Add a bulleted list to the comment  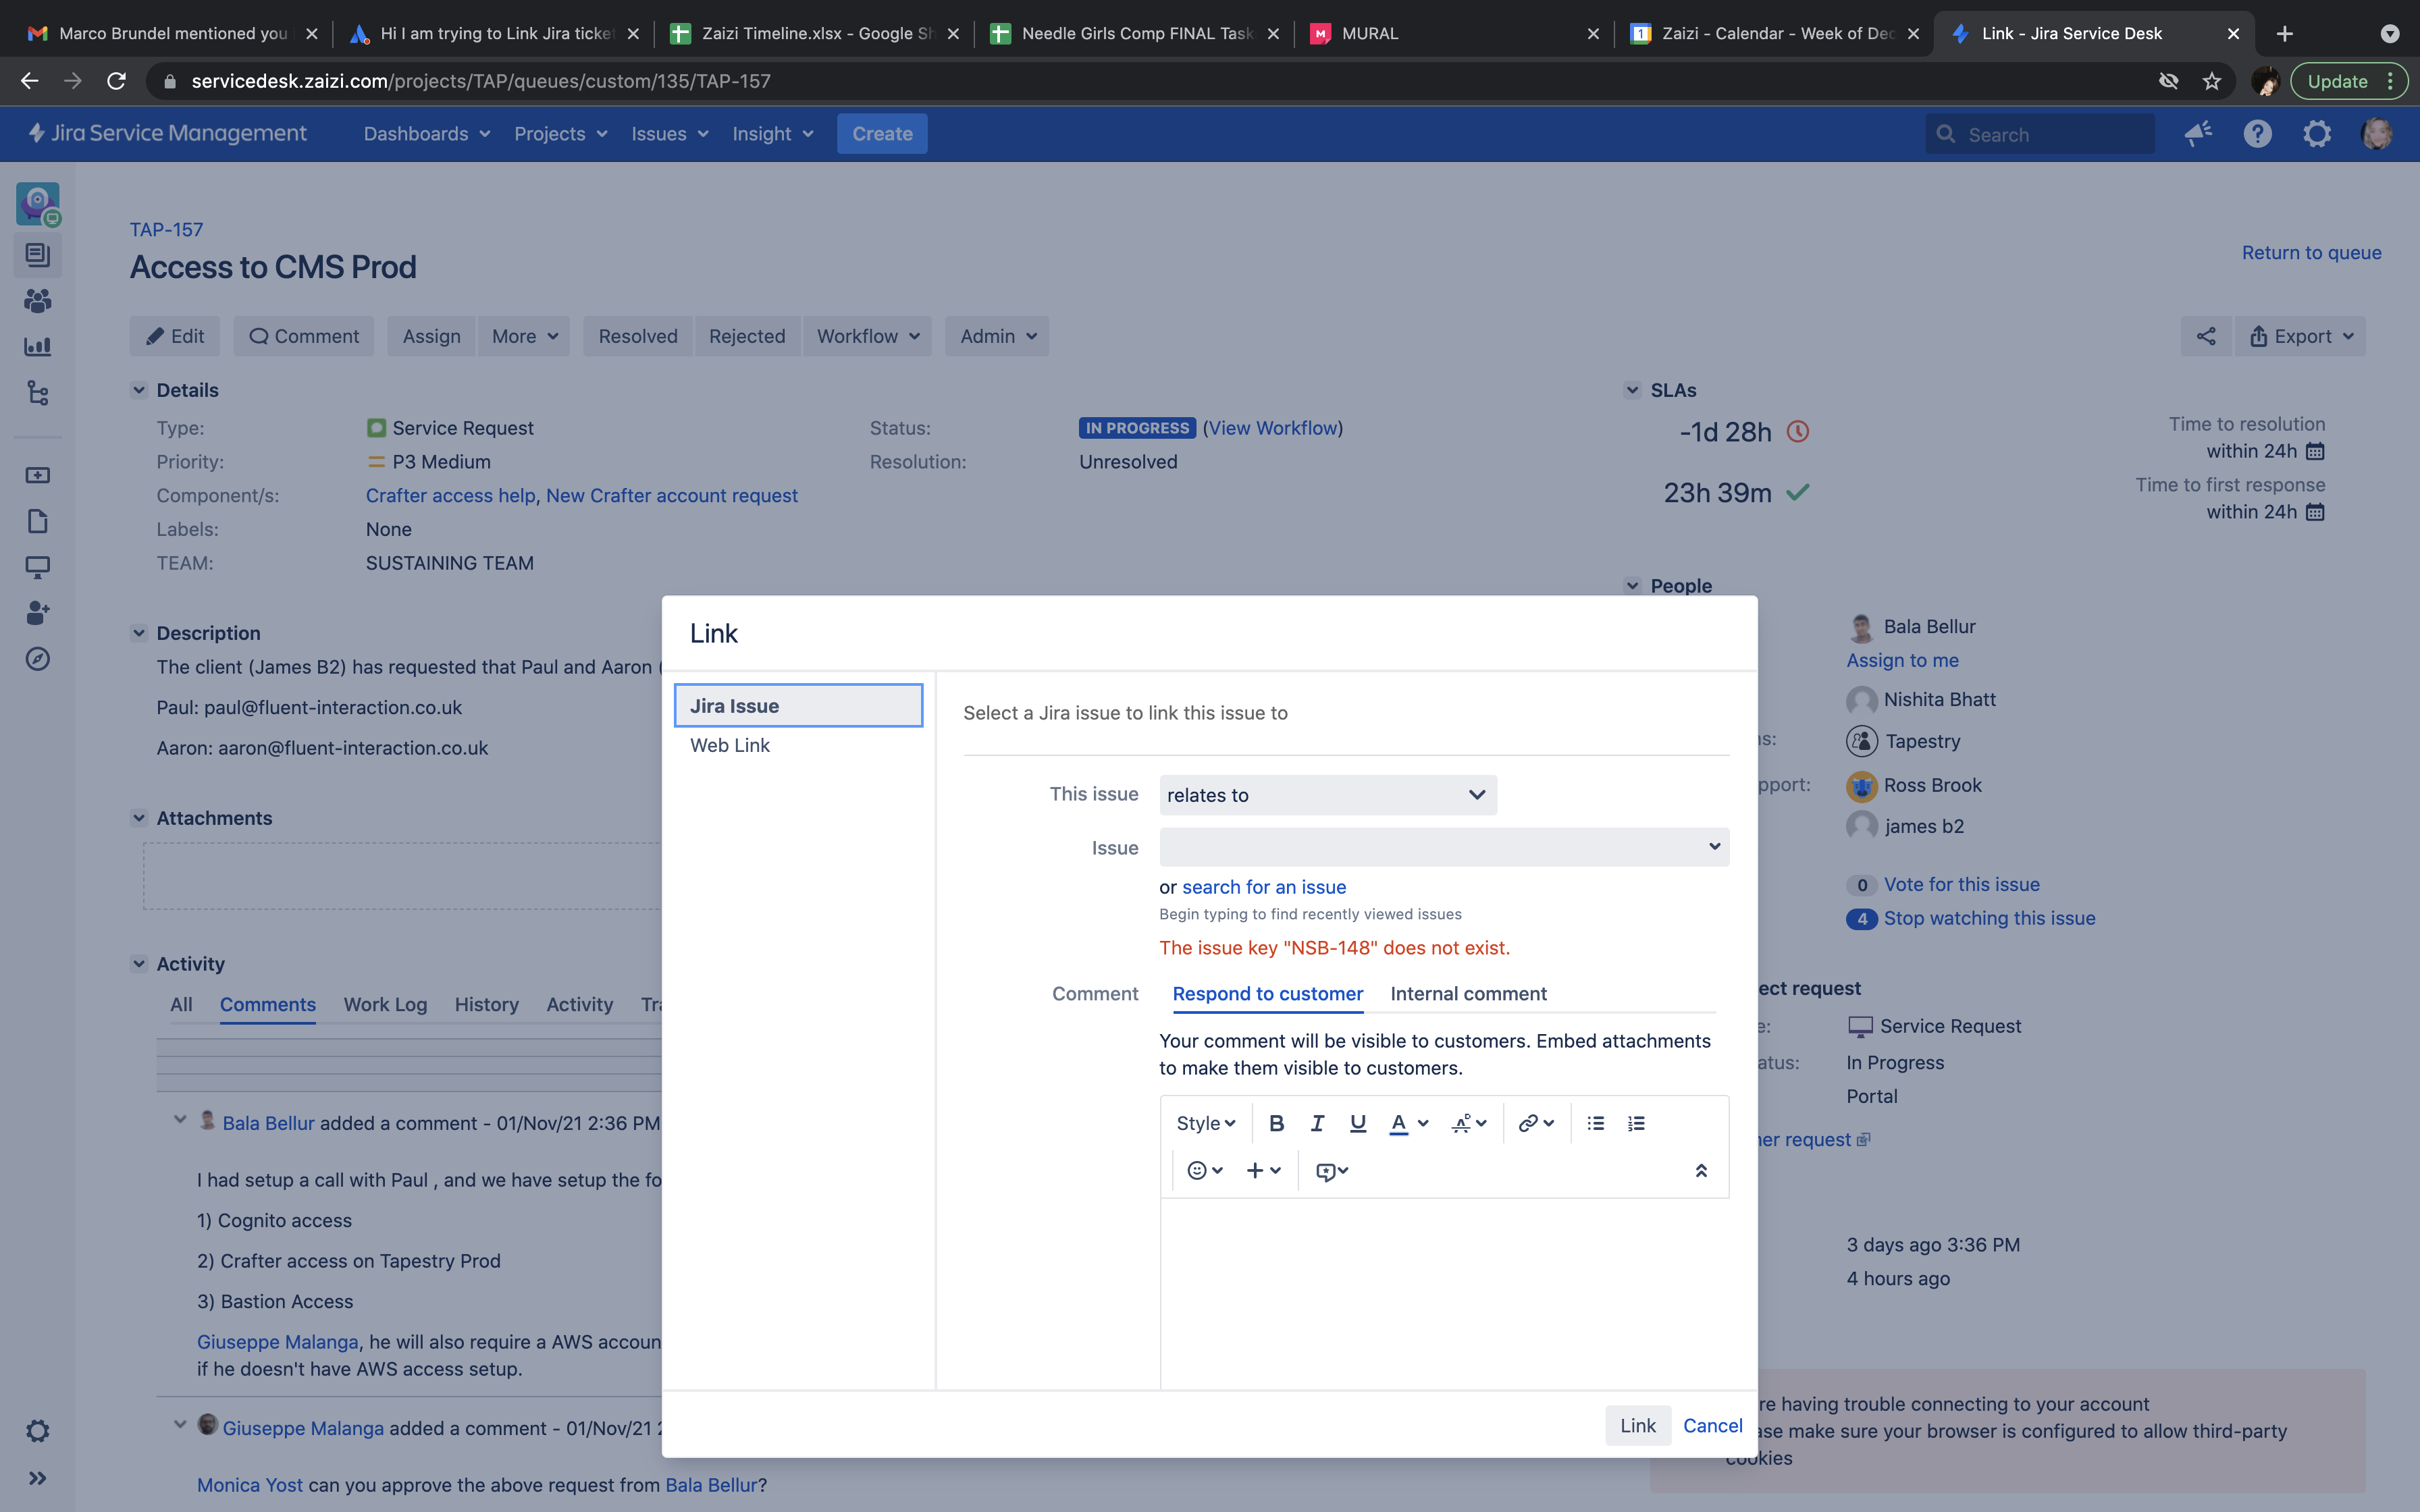[x=1595, y=1123]
